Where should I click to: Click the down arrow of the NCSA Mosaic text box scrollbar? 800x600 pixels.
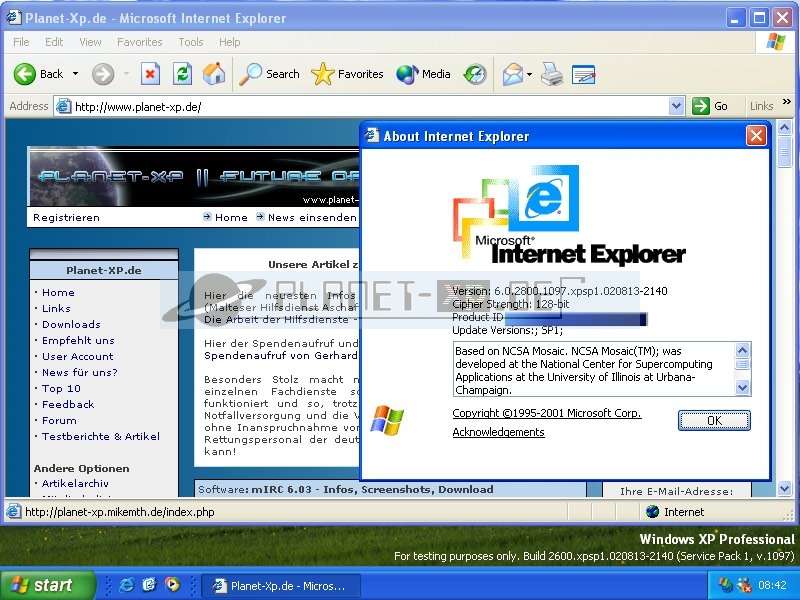742,388
